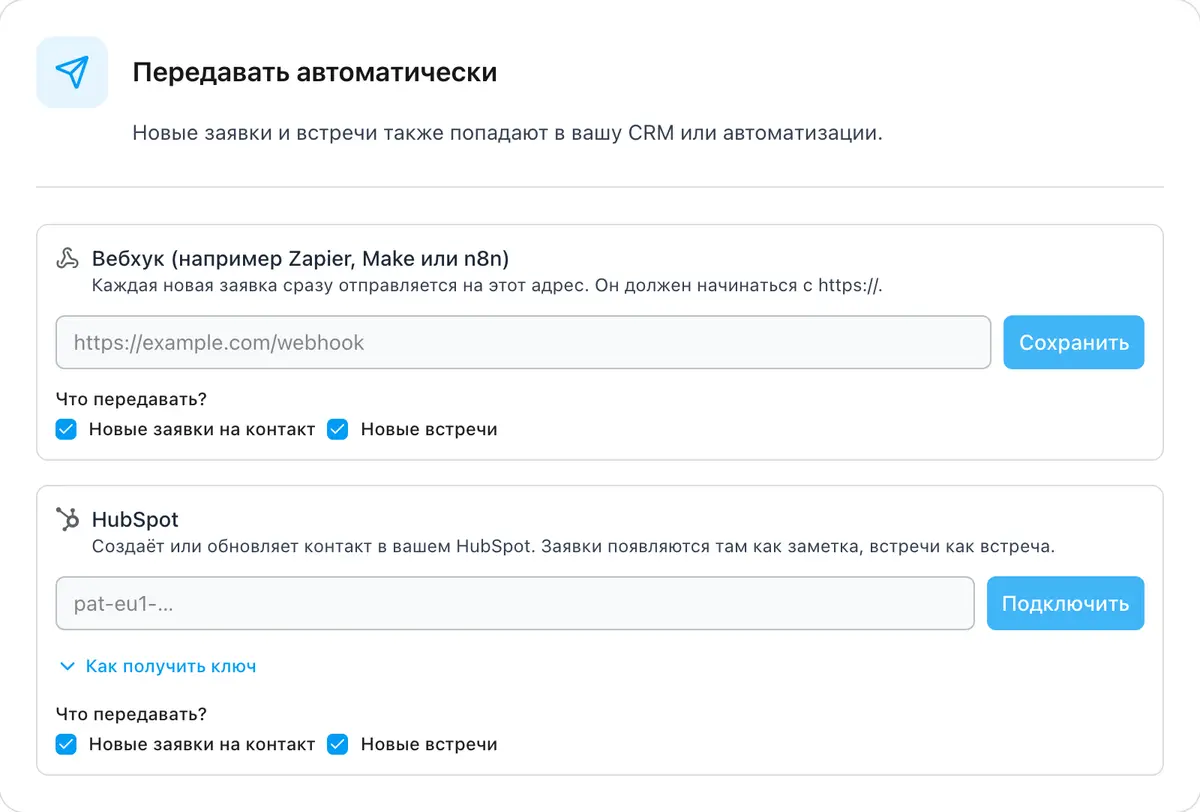Click the Подключить button
This screenshot has width=1200, height=812.
pyautogui.click(x=1066, y=603)
